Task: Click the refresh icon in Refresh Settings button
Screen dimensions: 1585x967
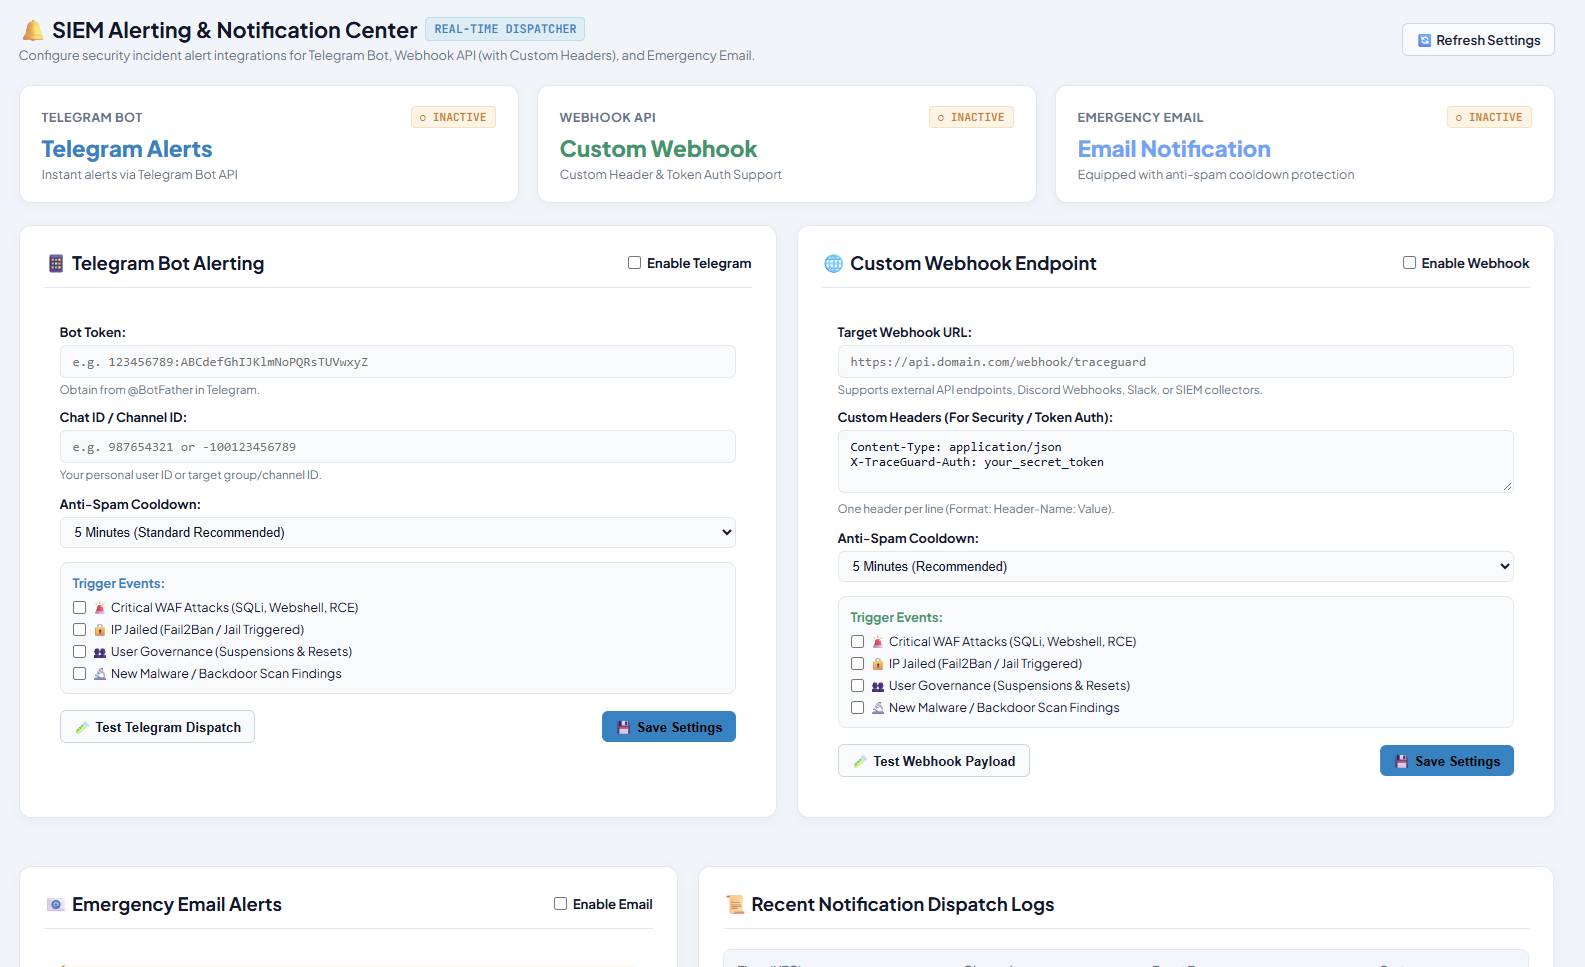Action: tap(1424, 41)
